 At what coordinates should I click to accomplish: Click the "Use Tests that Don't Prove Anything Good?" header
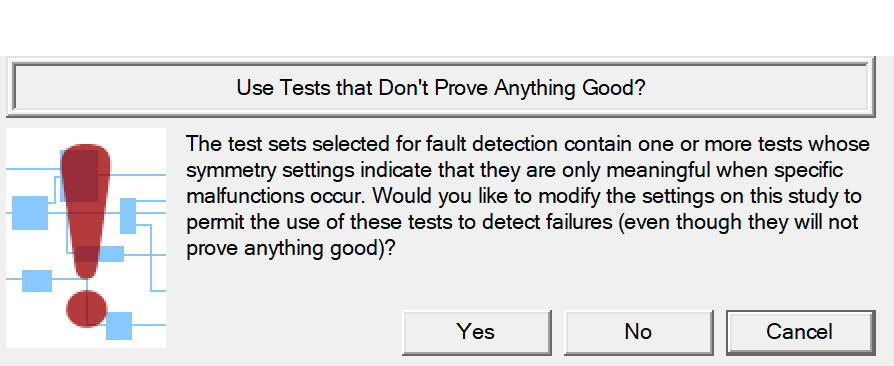440,88
